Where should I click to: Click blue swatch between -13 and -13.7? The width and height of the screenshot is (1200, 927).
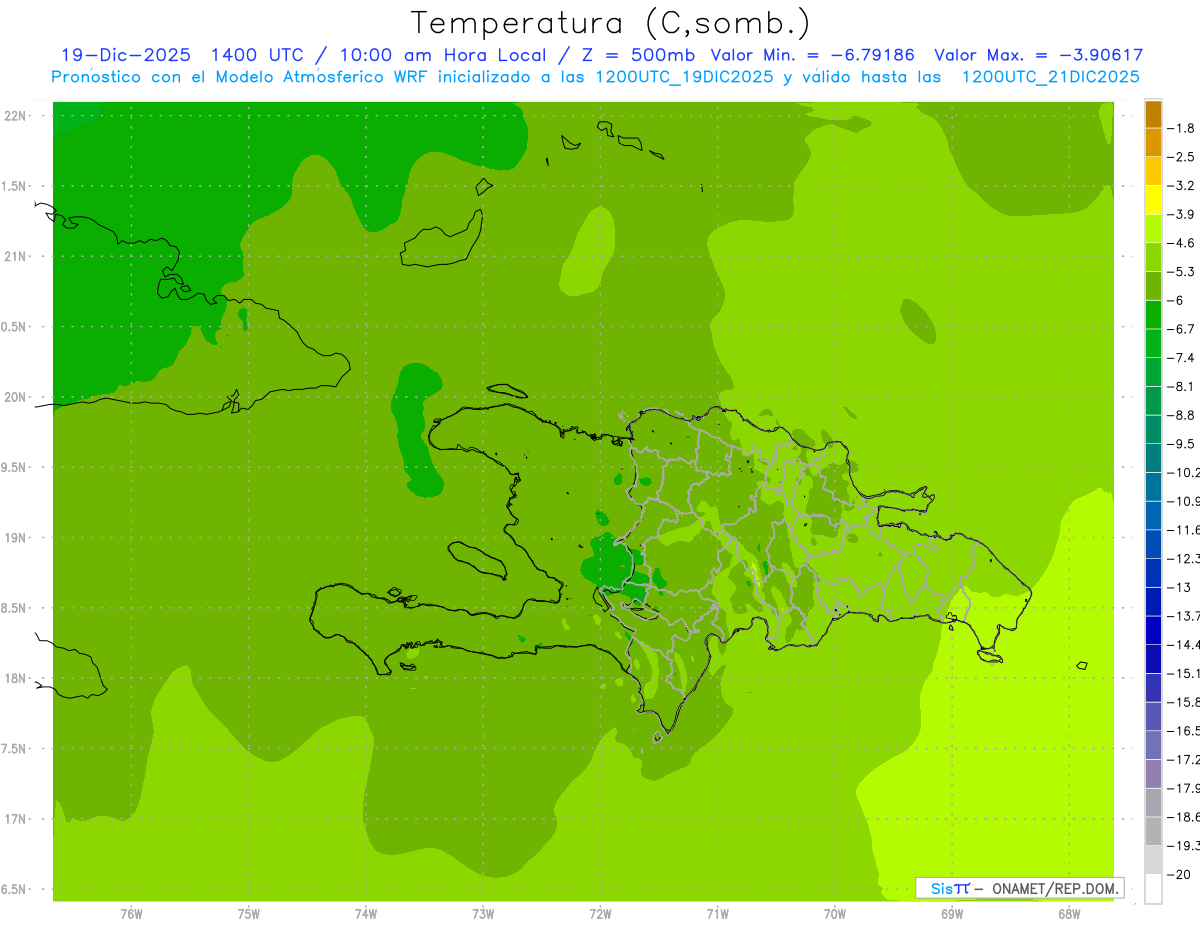1153,602
